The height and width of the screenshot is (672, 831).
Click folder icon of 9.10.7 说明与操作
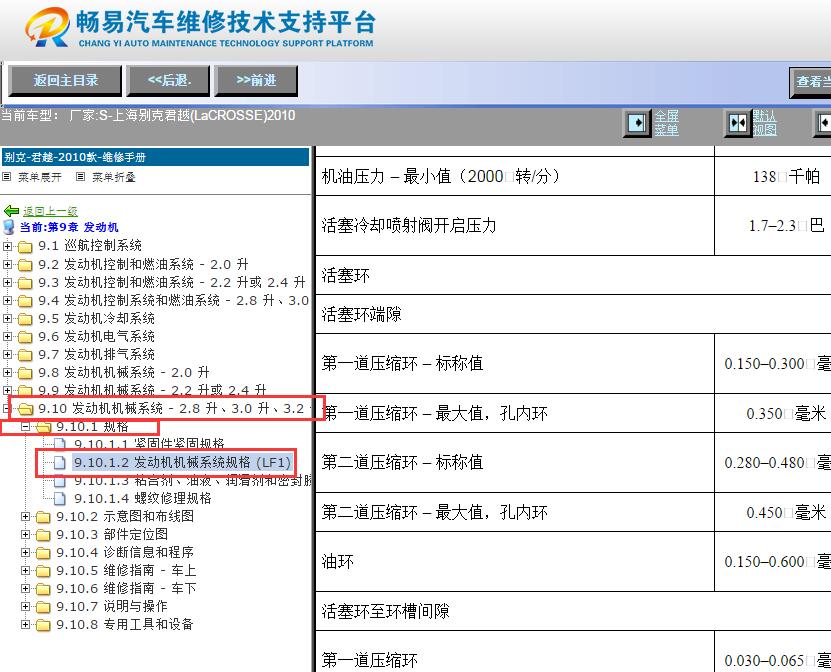tap(43, 607)
